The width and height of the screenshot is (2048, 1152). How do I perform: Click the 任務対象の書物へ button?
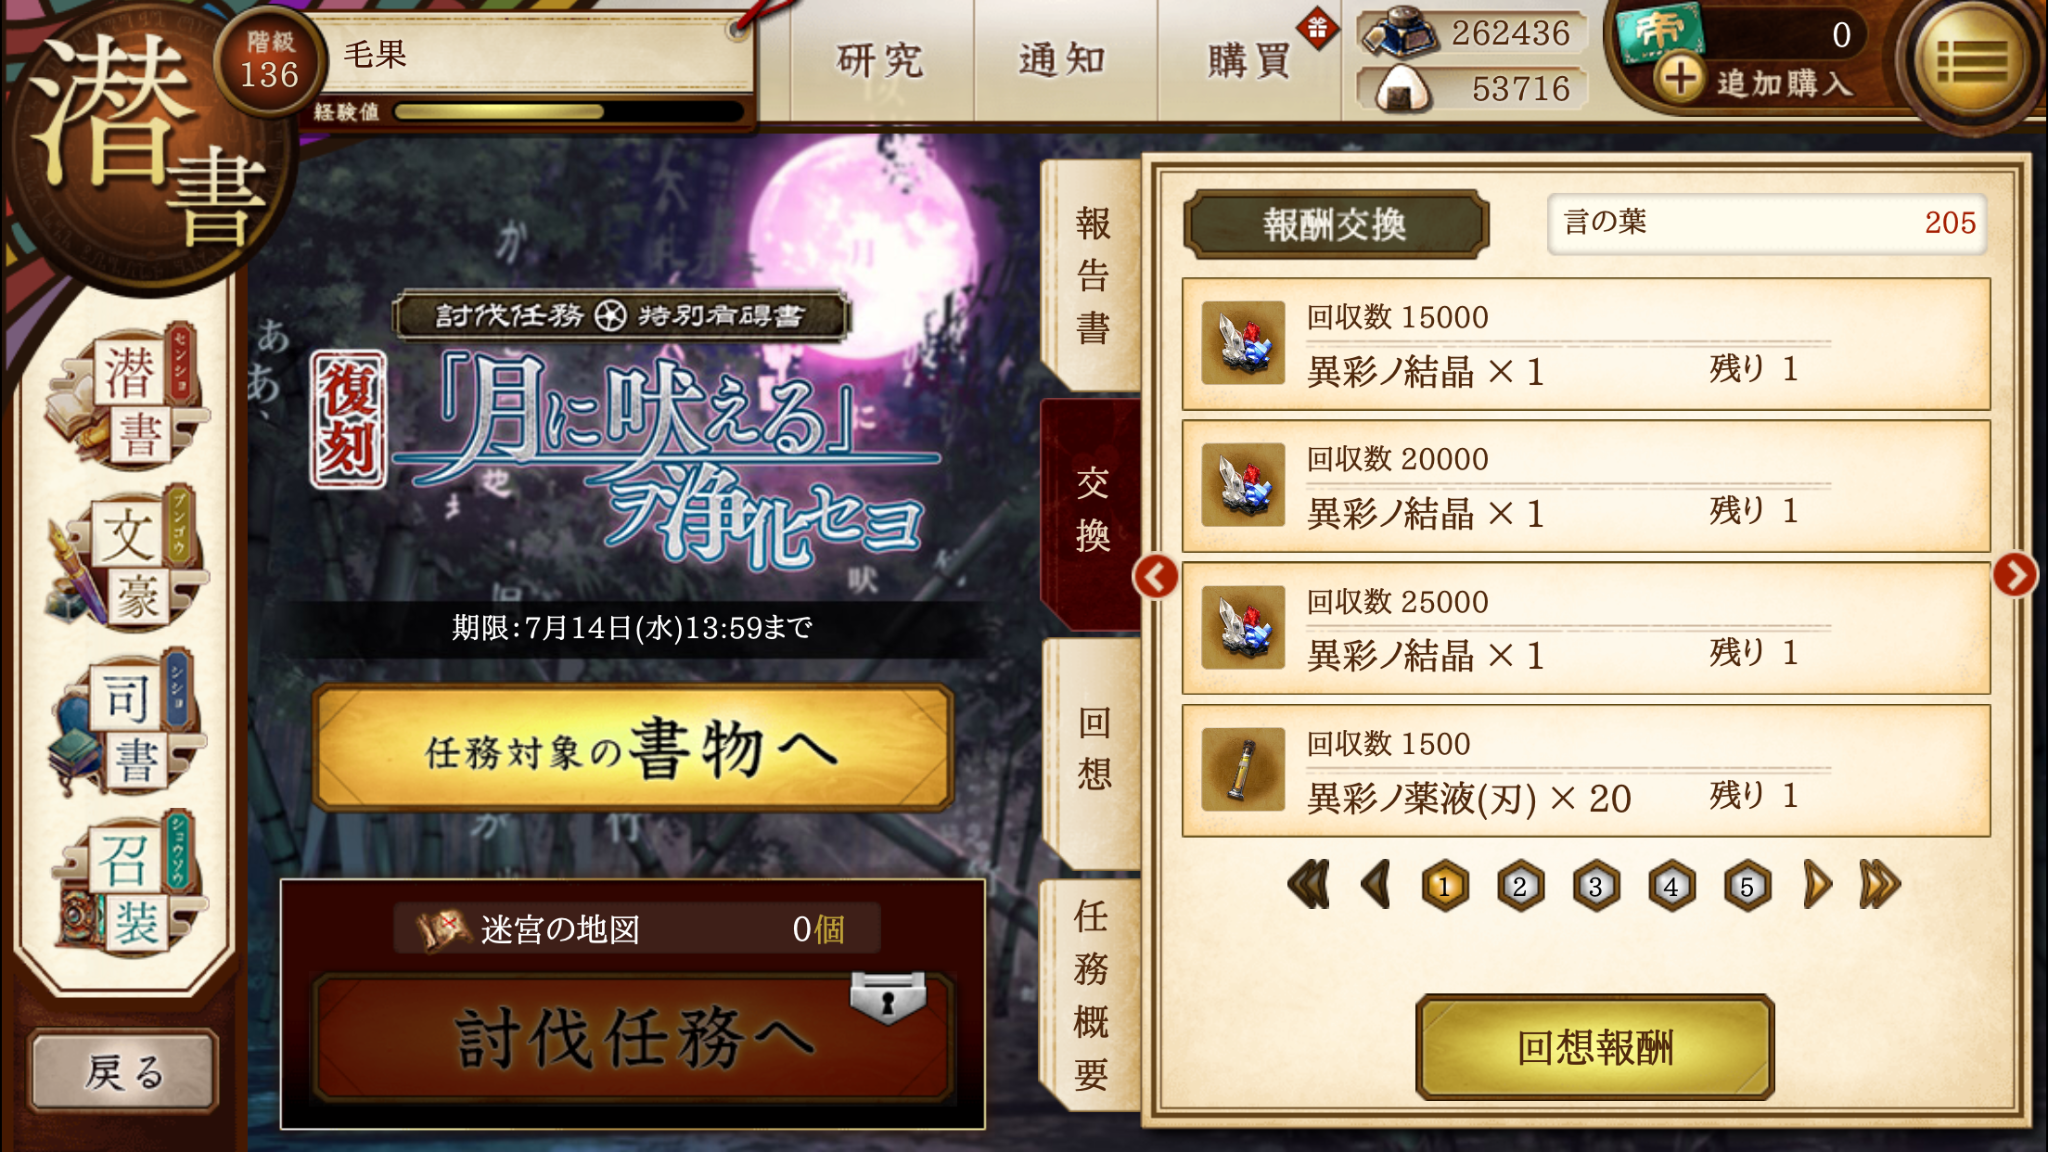(x=633, y=748)
